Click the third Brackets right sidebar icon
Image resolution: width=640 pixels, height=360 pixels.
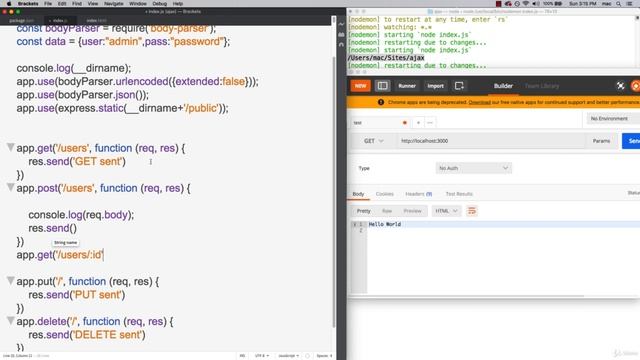point(342,44)
